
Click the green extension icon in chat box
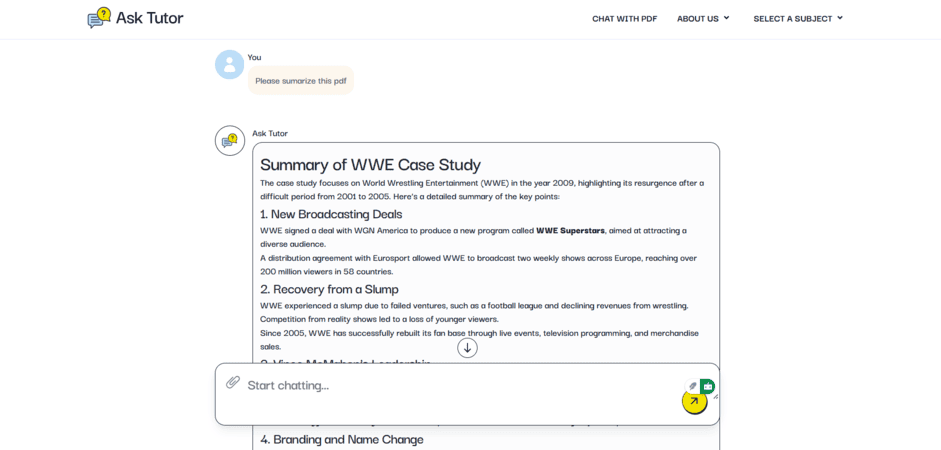pos(708,386)
